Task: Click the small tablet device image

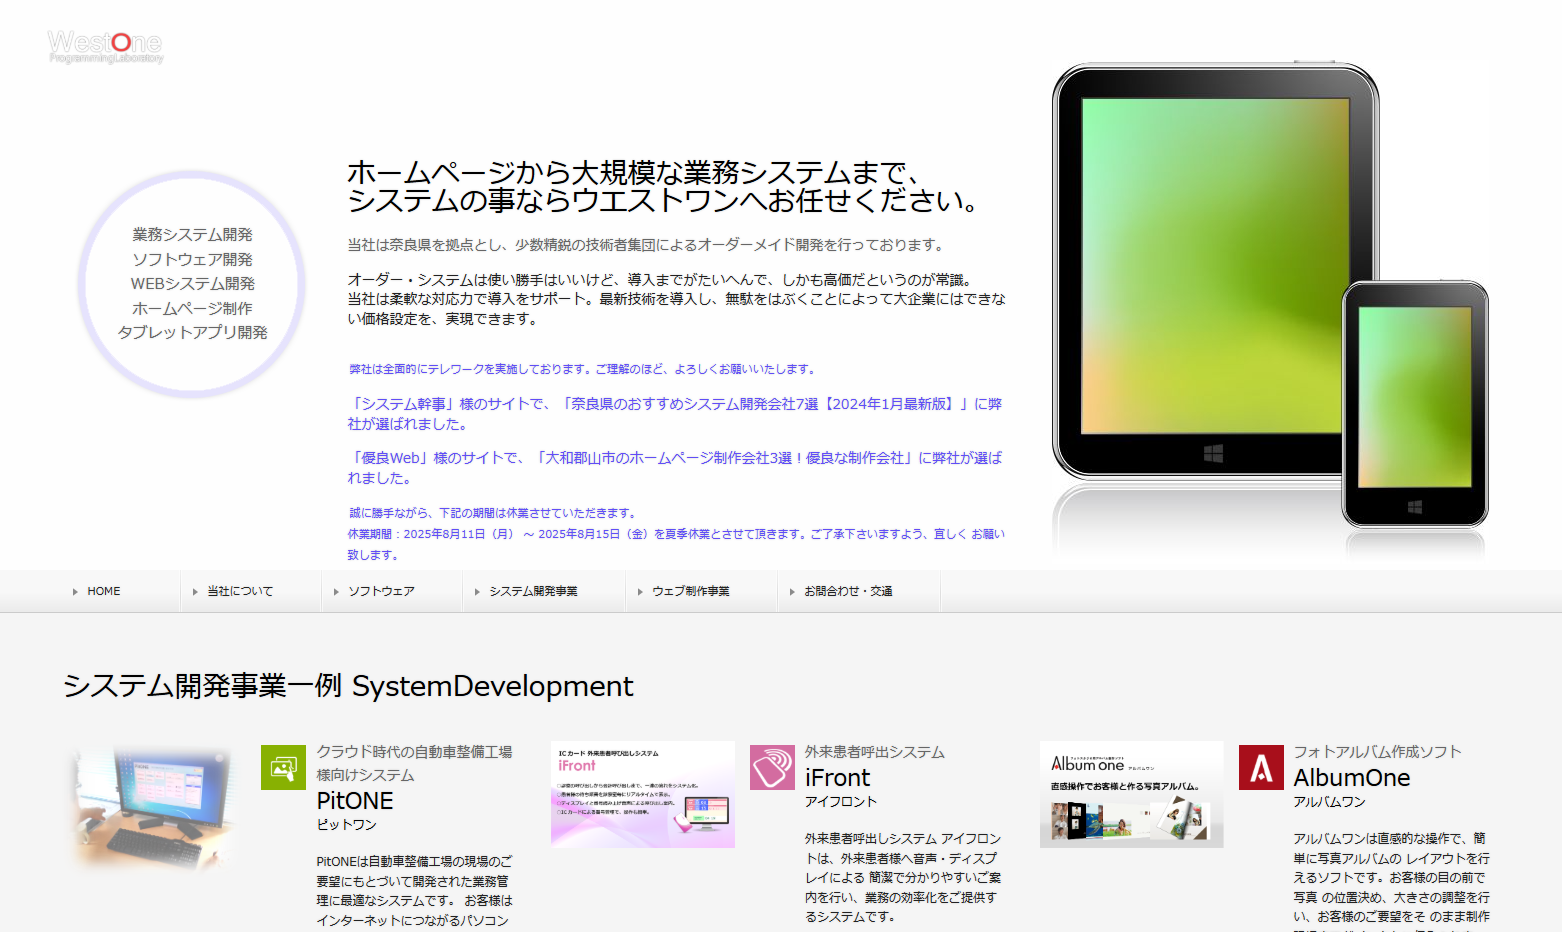Action: point(1414,402)
